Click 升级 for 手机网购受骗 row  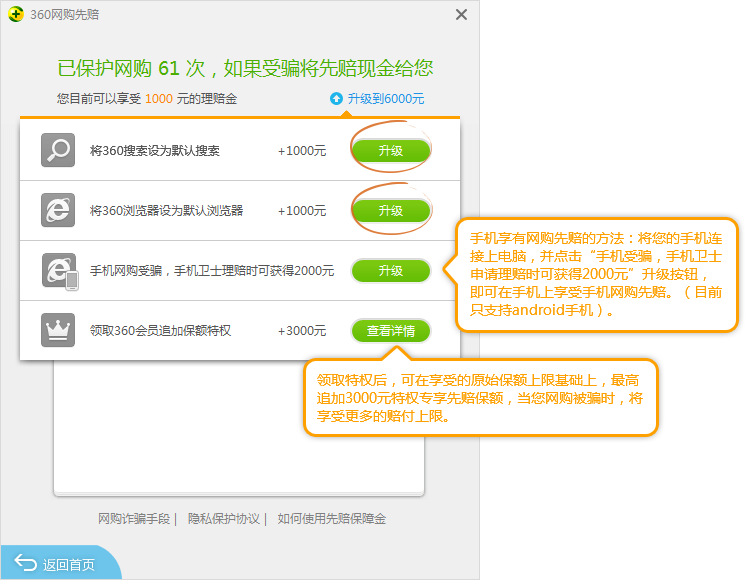(391, 271)
